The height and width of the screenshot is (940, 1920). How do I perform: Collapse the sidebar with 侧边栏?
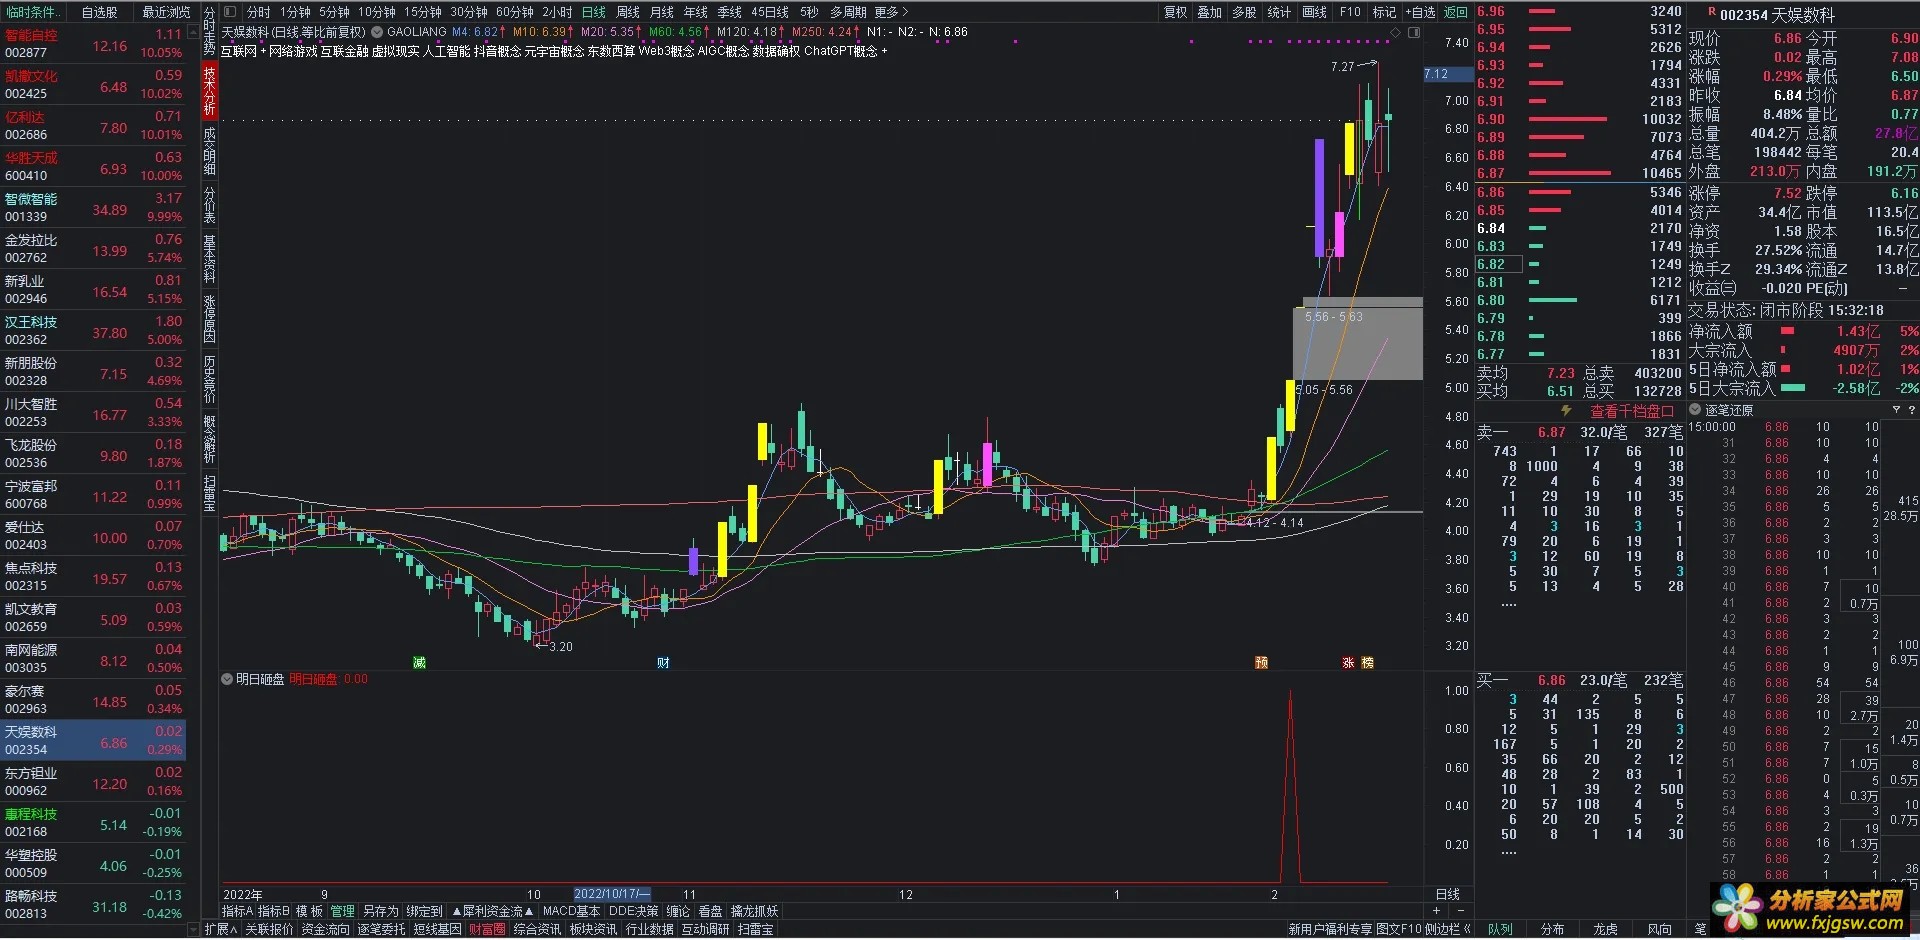pyautogui.click(x=1447, y=929)
